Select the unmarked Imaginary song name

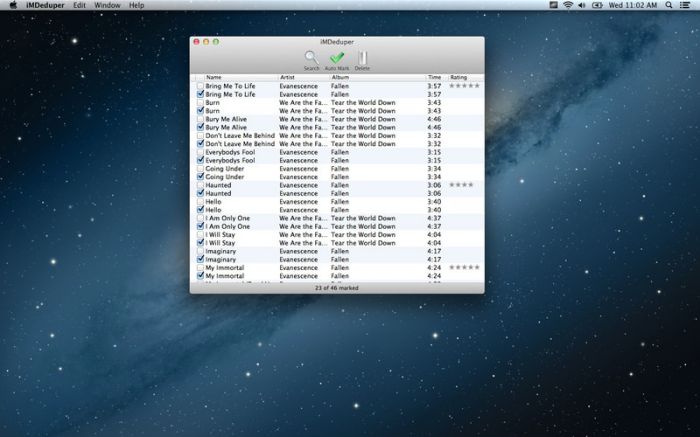(221, 251)
